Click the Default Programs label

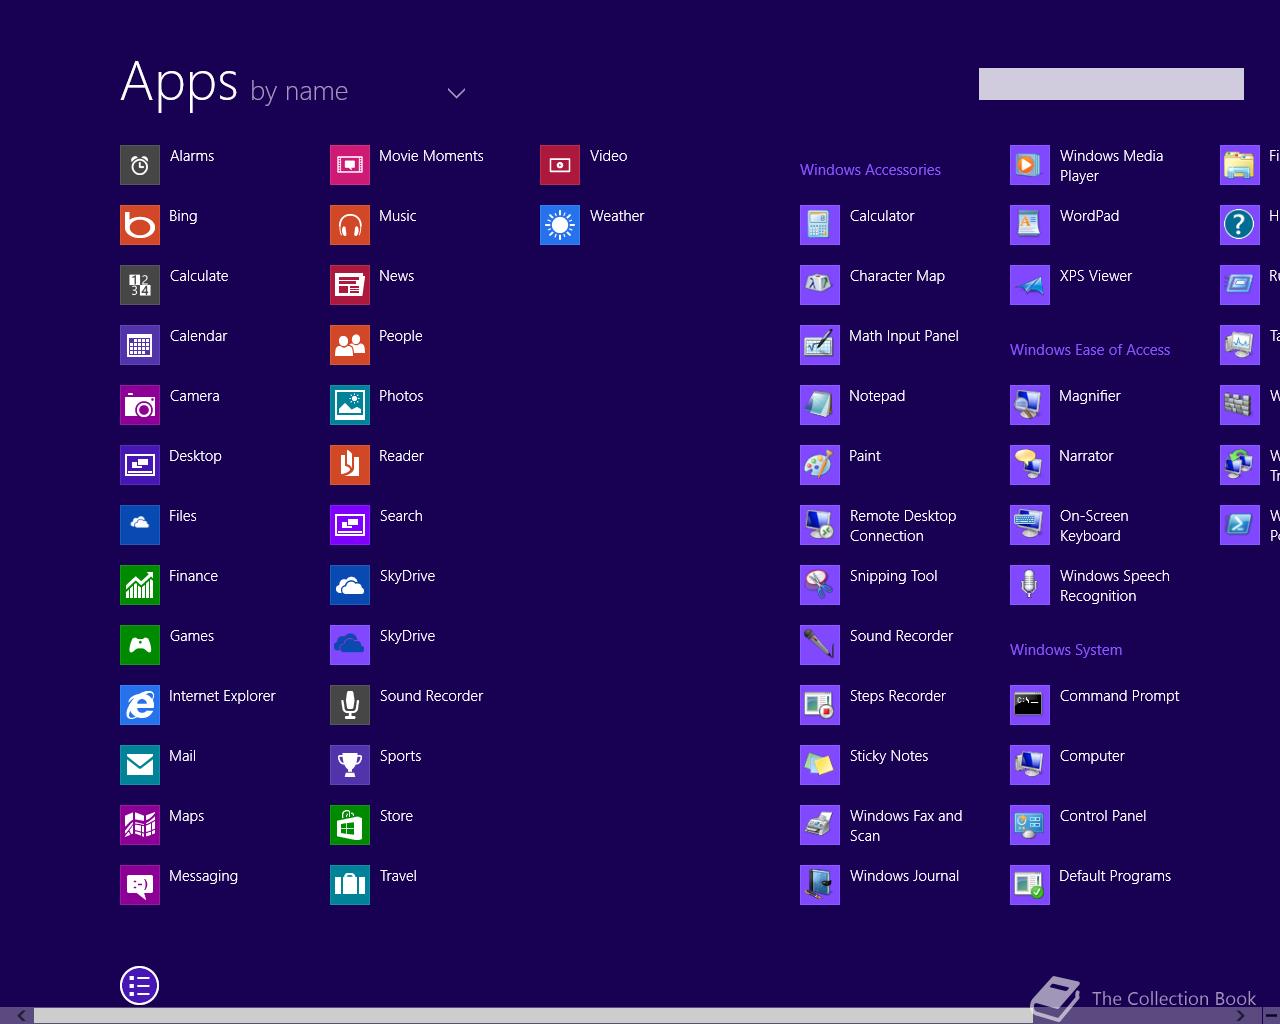pos(1115,876)
